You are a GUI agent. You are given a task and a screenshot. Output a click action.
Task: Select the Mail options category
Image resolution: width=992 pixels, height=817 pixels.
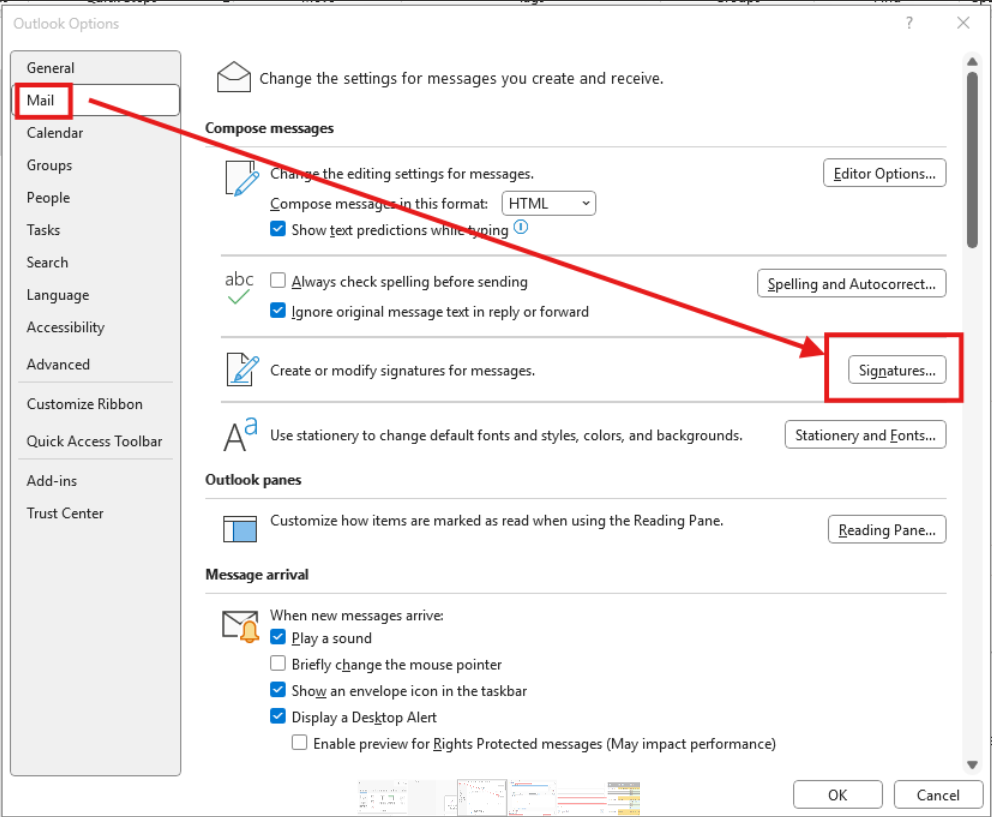[x=96, y=100]
